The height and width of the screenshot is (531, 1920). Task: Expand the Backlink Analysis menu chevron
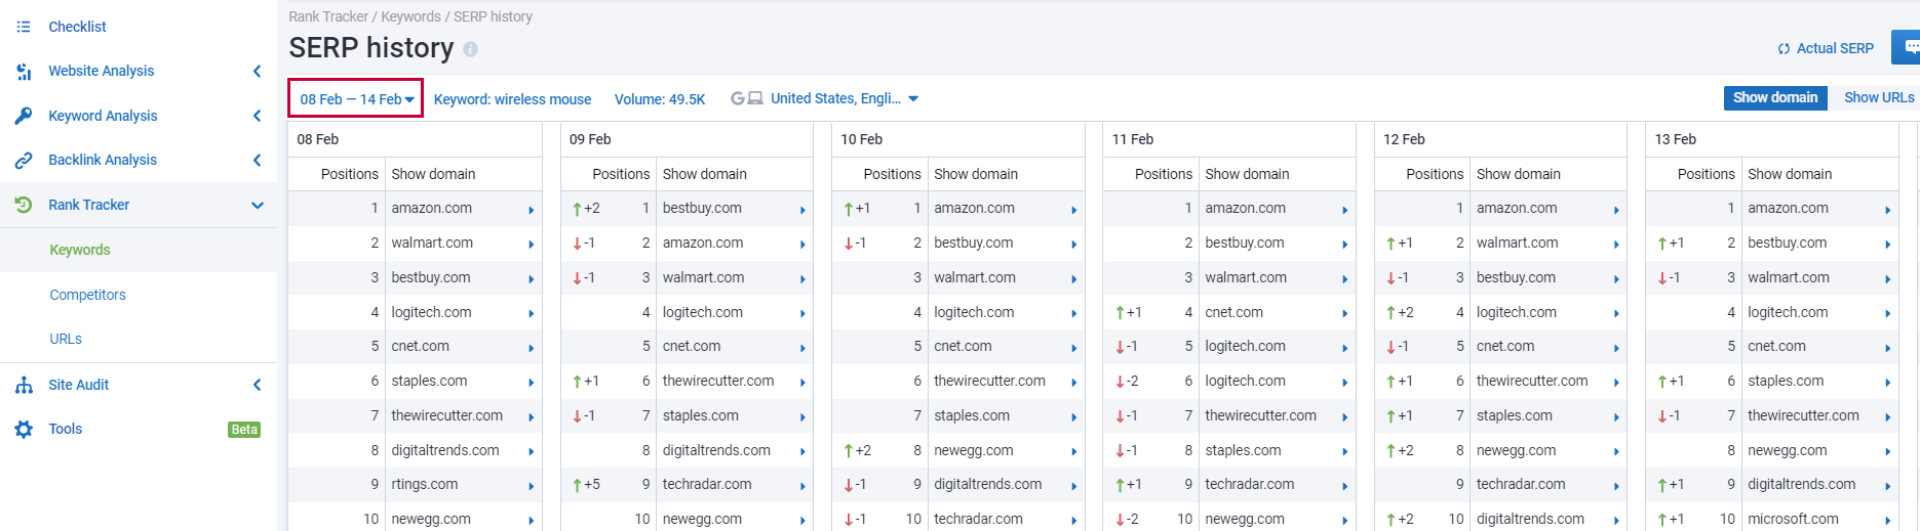(257, 160)
